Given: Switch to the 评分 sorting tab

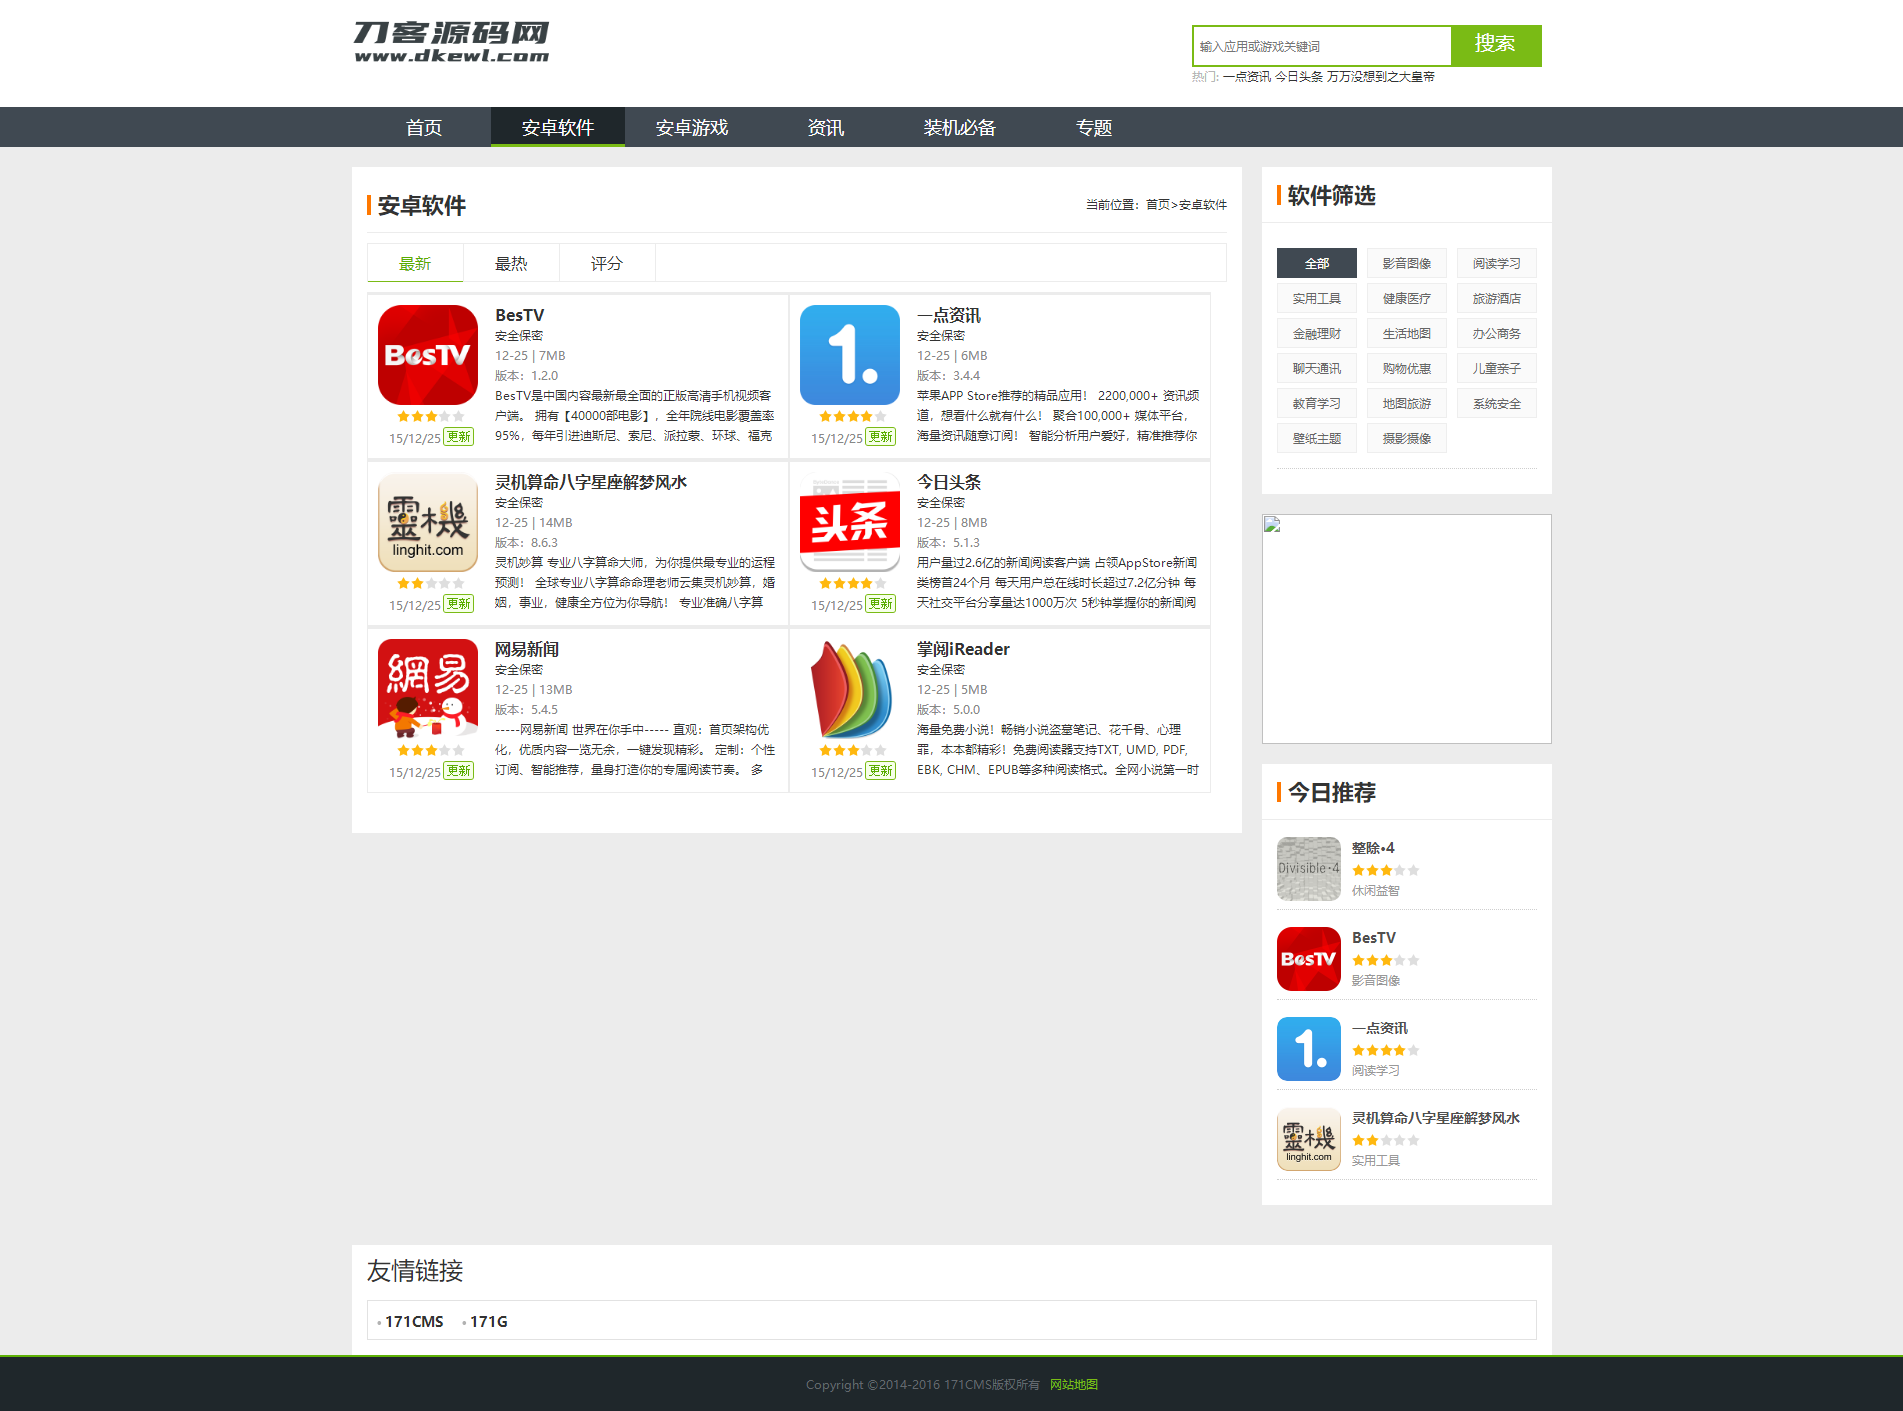Looking at the screenshot, I should [x=607, y=263].
